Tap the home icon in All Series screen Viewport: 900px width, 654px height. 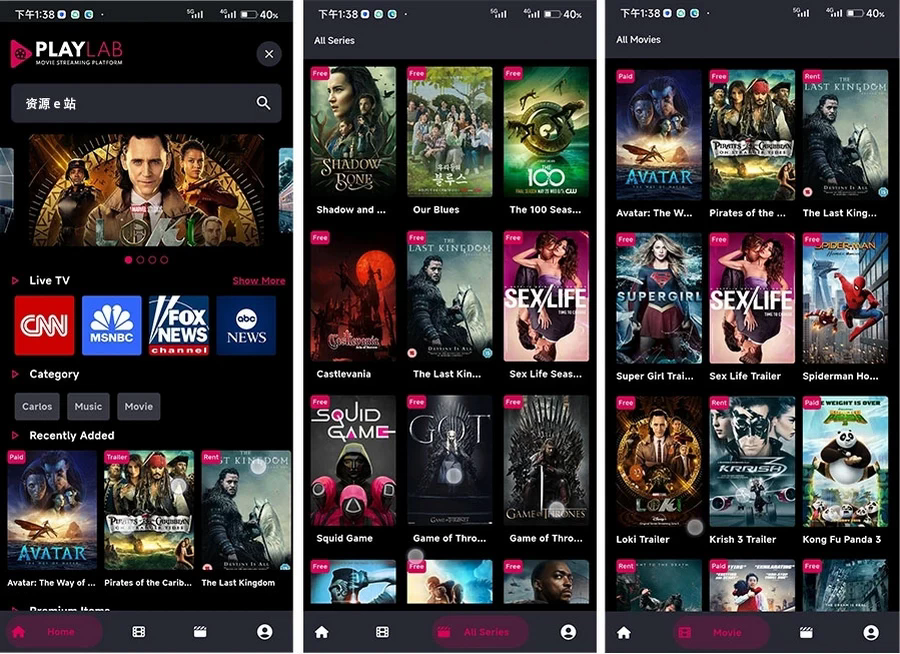pos(321,632)
